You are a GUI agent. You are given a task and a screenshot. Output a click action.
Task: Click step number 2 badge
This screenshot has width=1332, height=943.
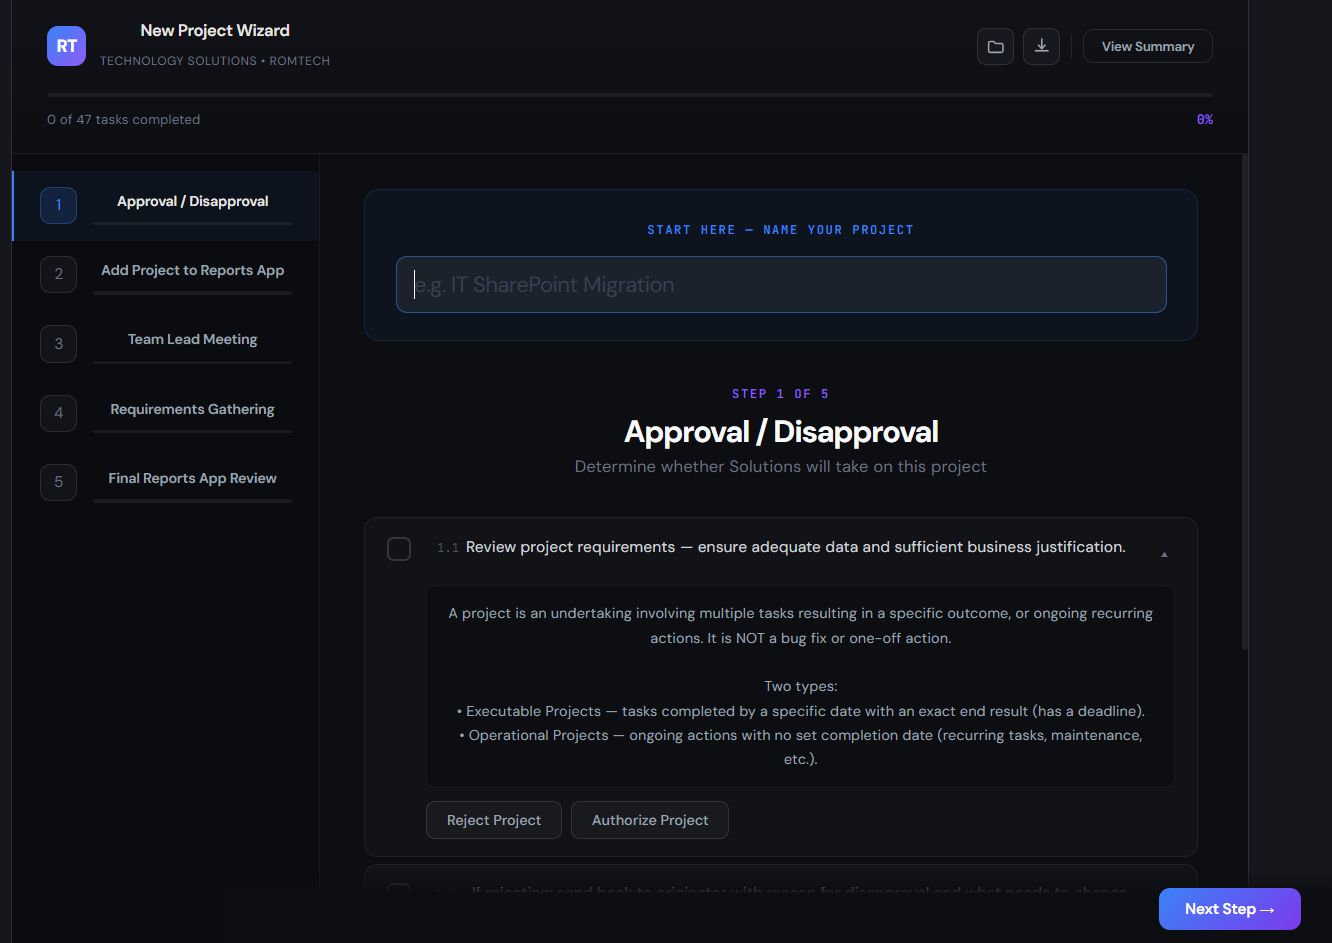(58, 274)
